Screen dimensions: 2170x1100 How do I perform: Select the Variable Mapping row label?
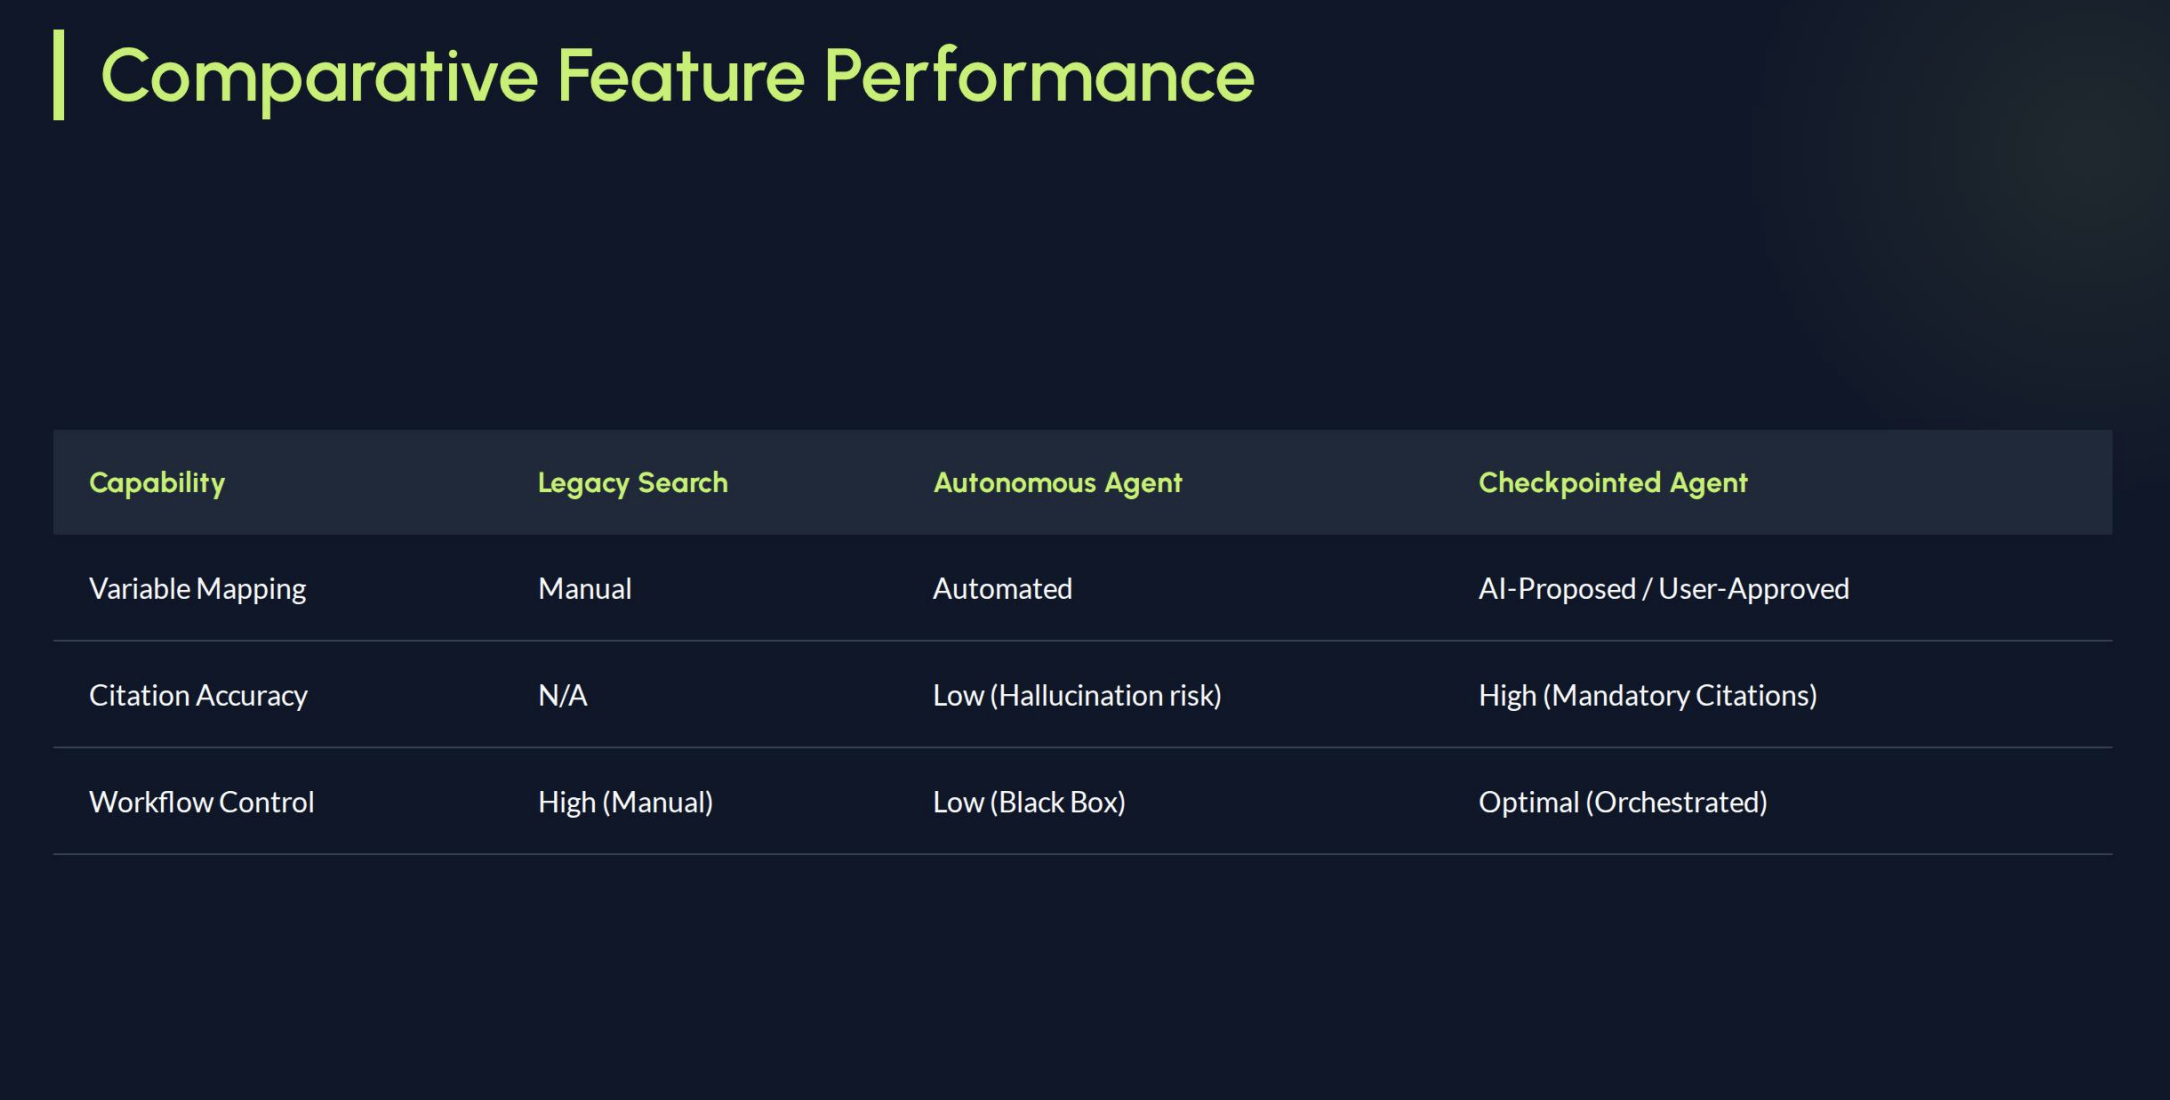(197, 589)
